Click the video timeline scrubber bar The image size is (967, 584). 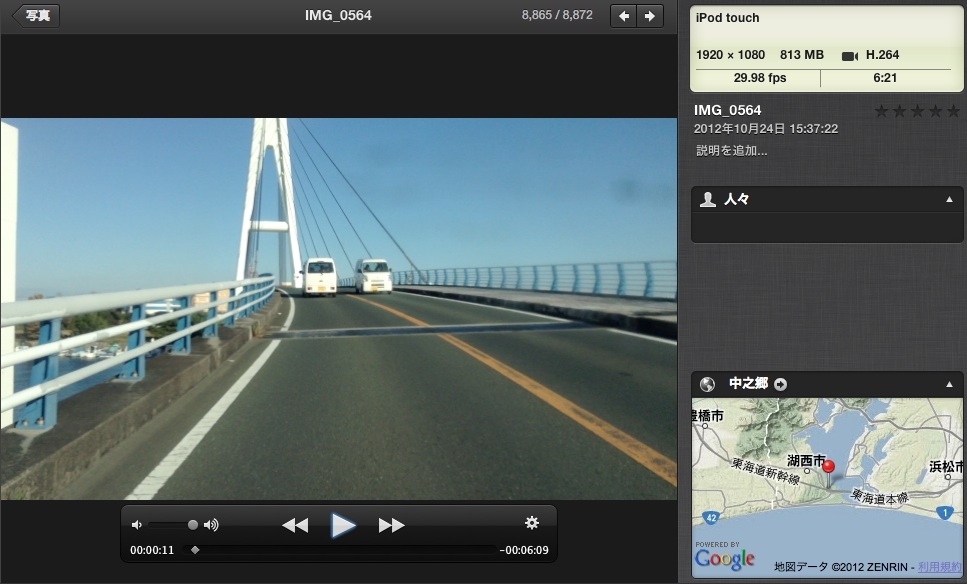[x=345, y=550]
